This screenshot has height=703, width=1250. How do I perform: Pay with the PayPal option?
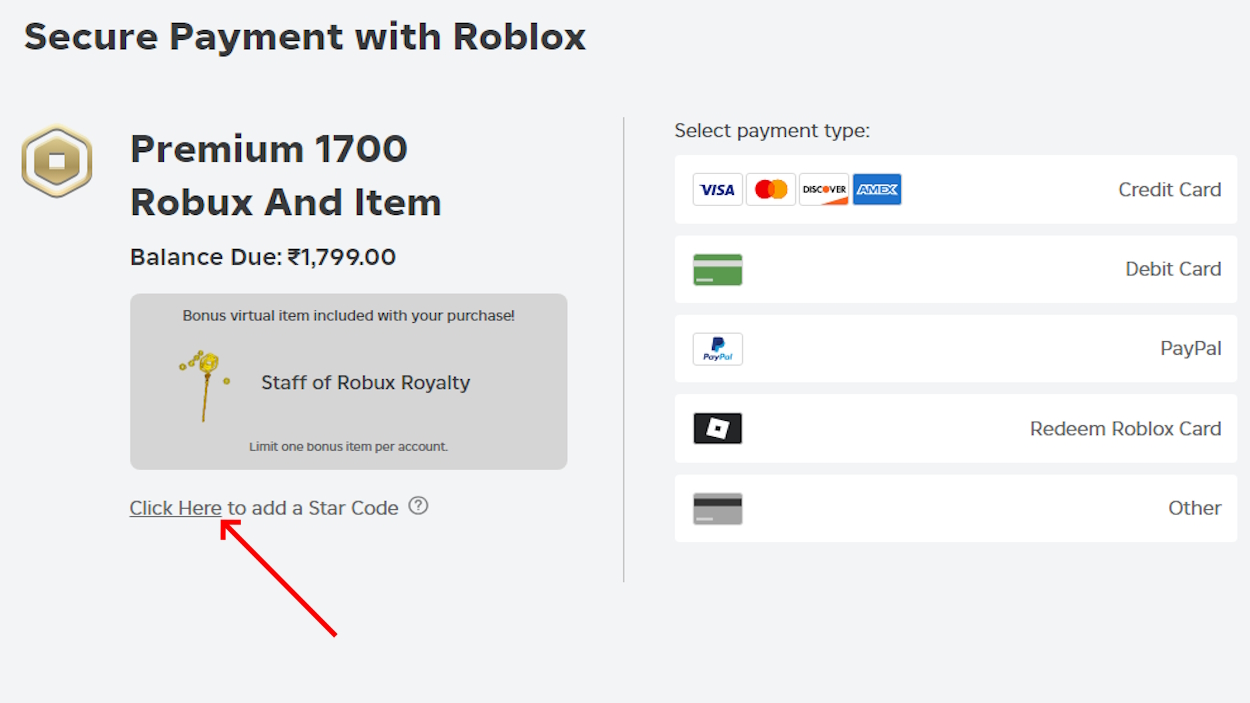click(x=956, y=349)
